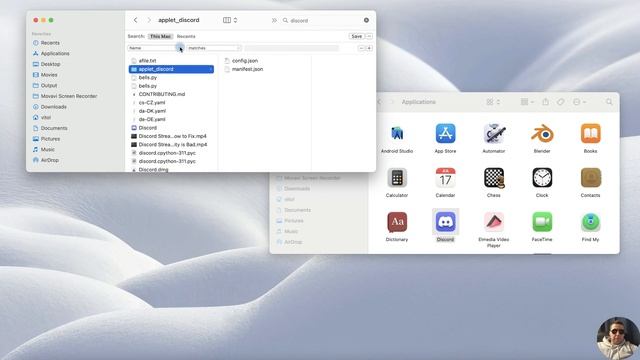Open Find My app icon
640x360 pixels.
(591, 222)
